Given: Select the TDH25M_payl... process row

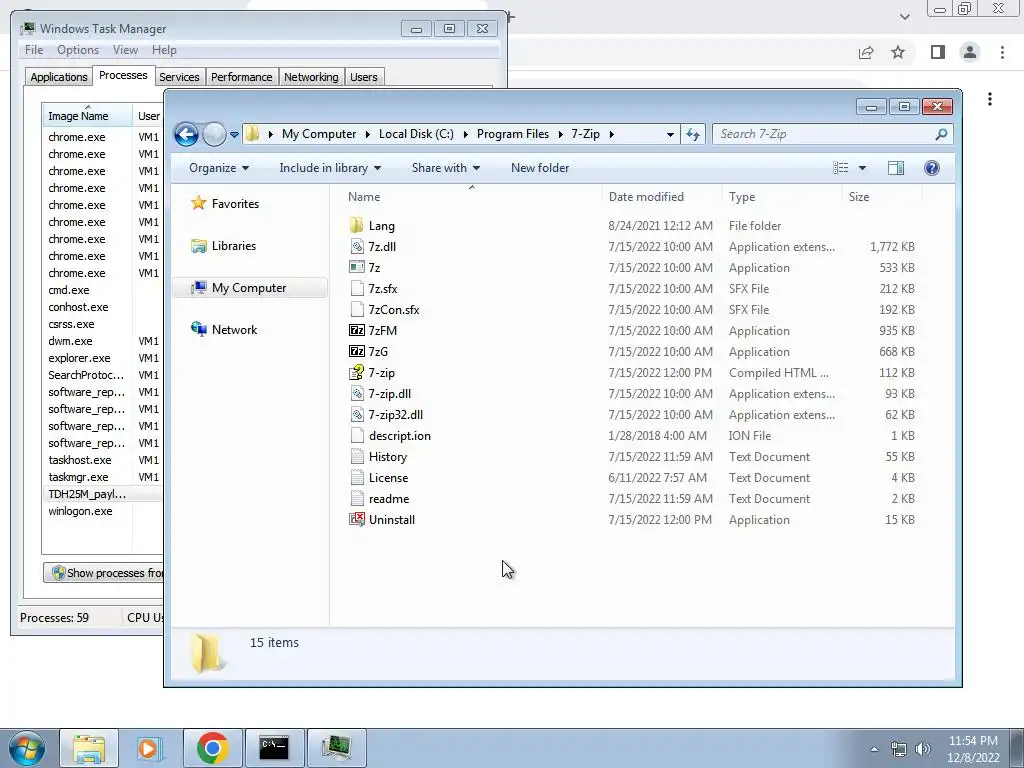Looking at the screenshot, I should tap(103, 494).
